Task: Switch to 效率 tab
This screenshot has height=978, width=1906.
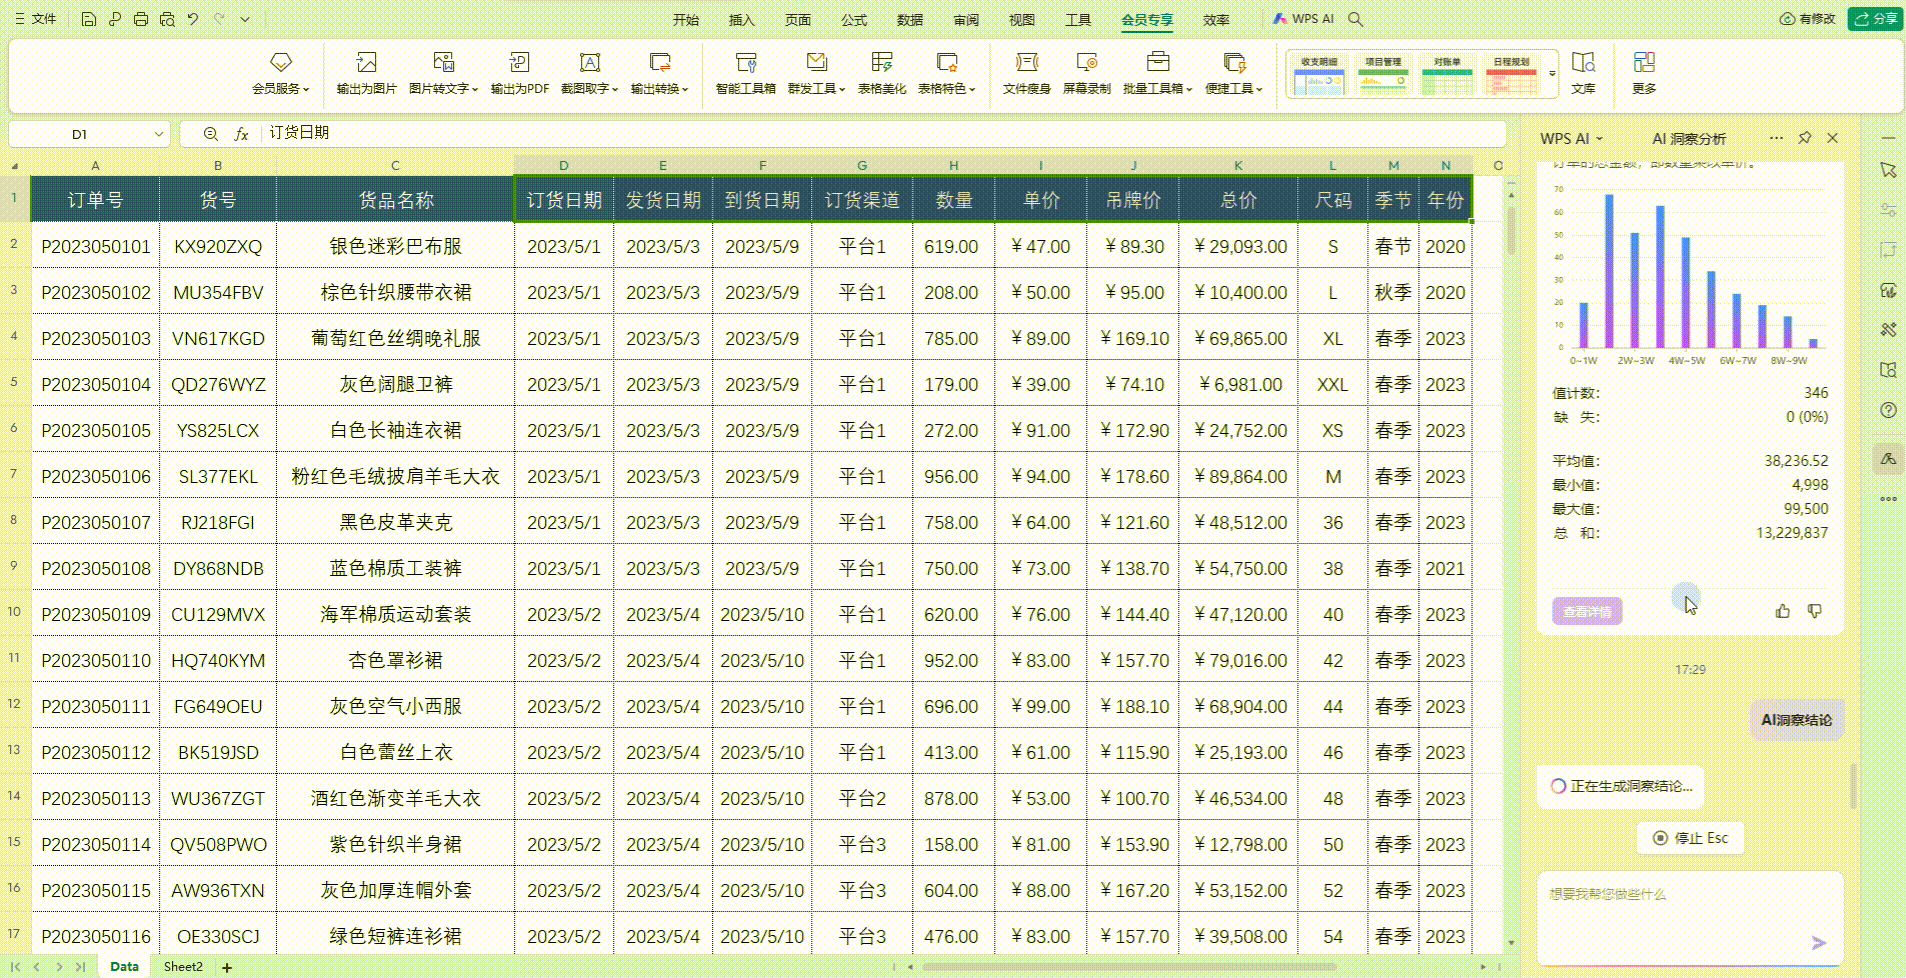Action: [x=1216, y=20]
